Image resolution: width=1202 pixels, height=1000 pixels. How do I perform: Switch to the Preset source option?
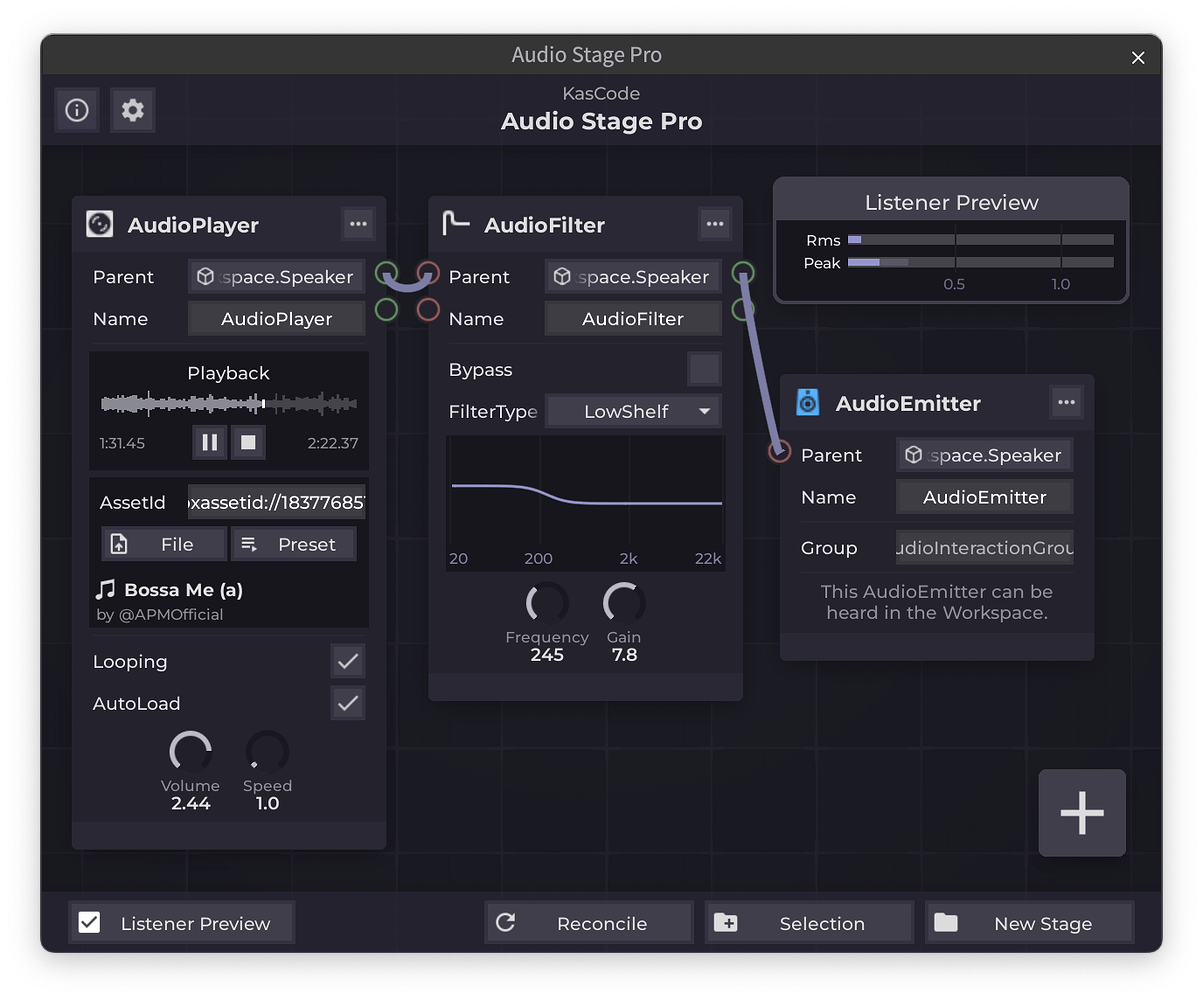293,543
